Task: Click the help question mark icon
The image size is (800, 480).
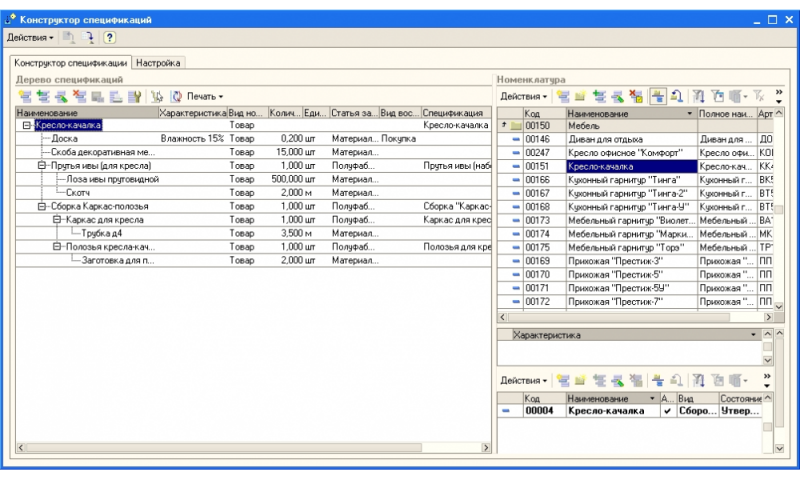Action: (x=109, y=37)
